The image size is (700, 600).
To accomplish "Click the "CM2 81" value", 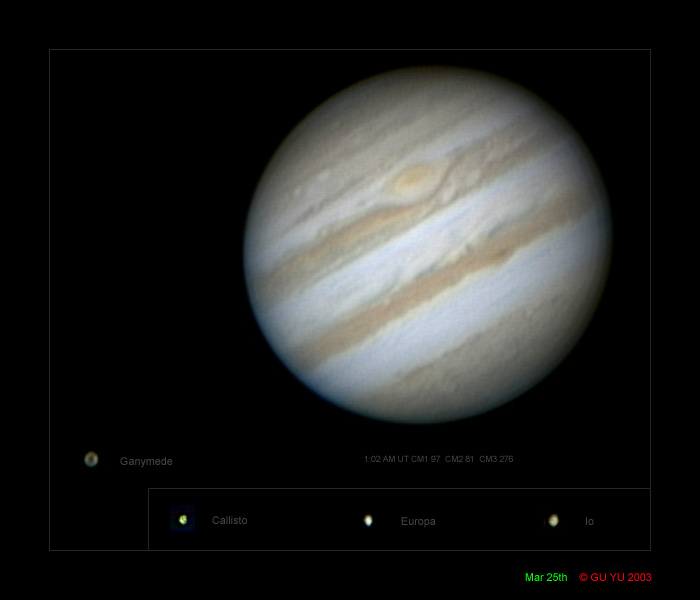I will pos(459,459).
